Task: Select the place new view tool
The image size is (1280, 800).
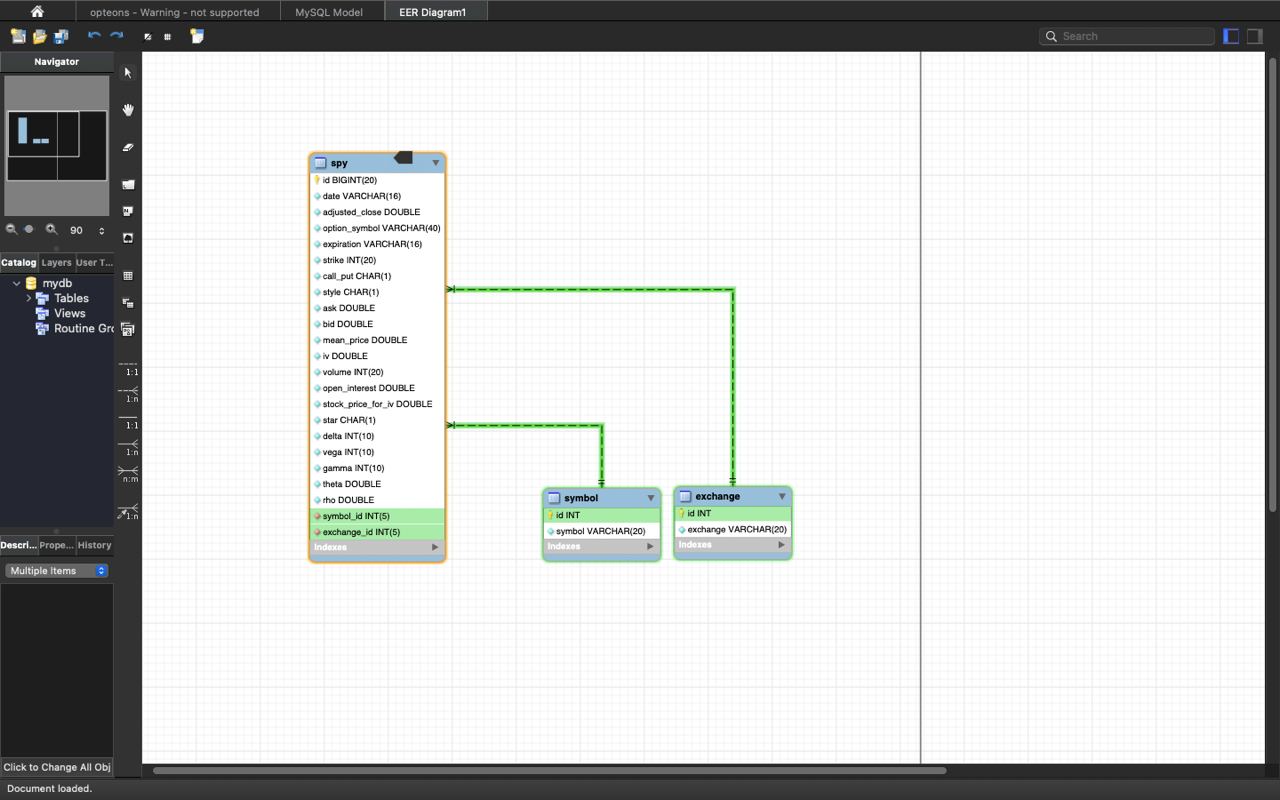Action: (128, 302)
